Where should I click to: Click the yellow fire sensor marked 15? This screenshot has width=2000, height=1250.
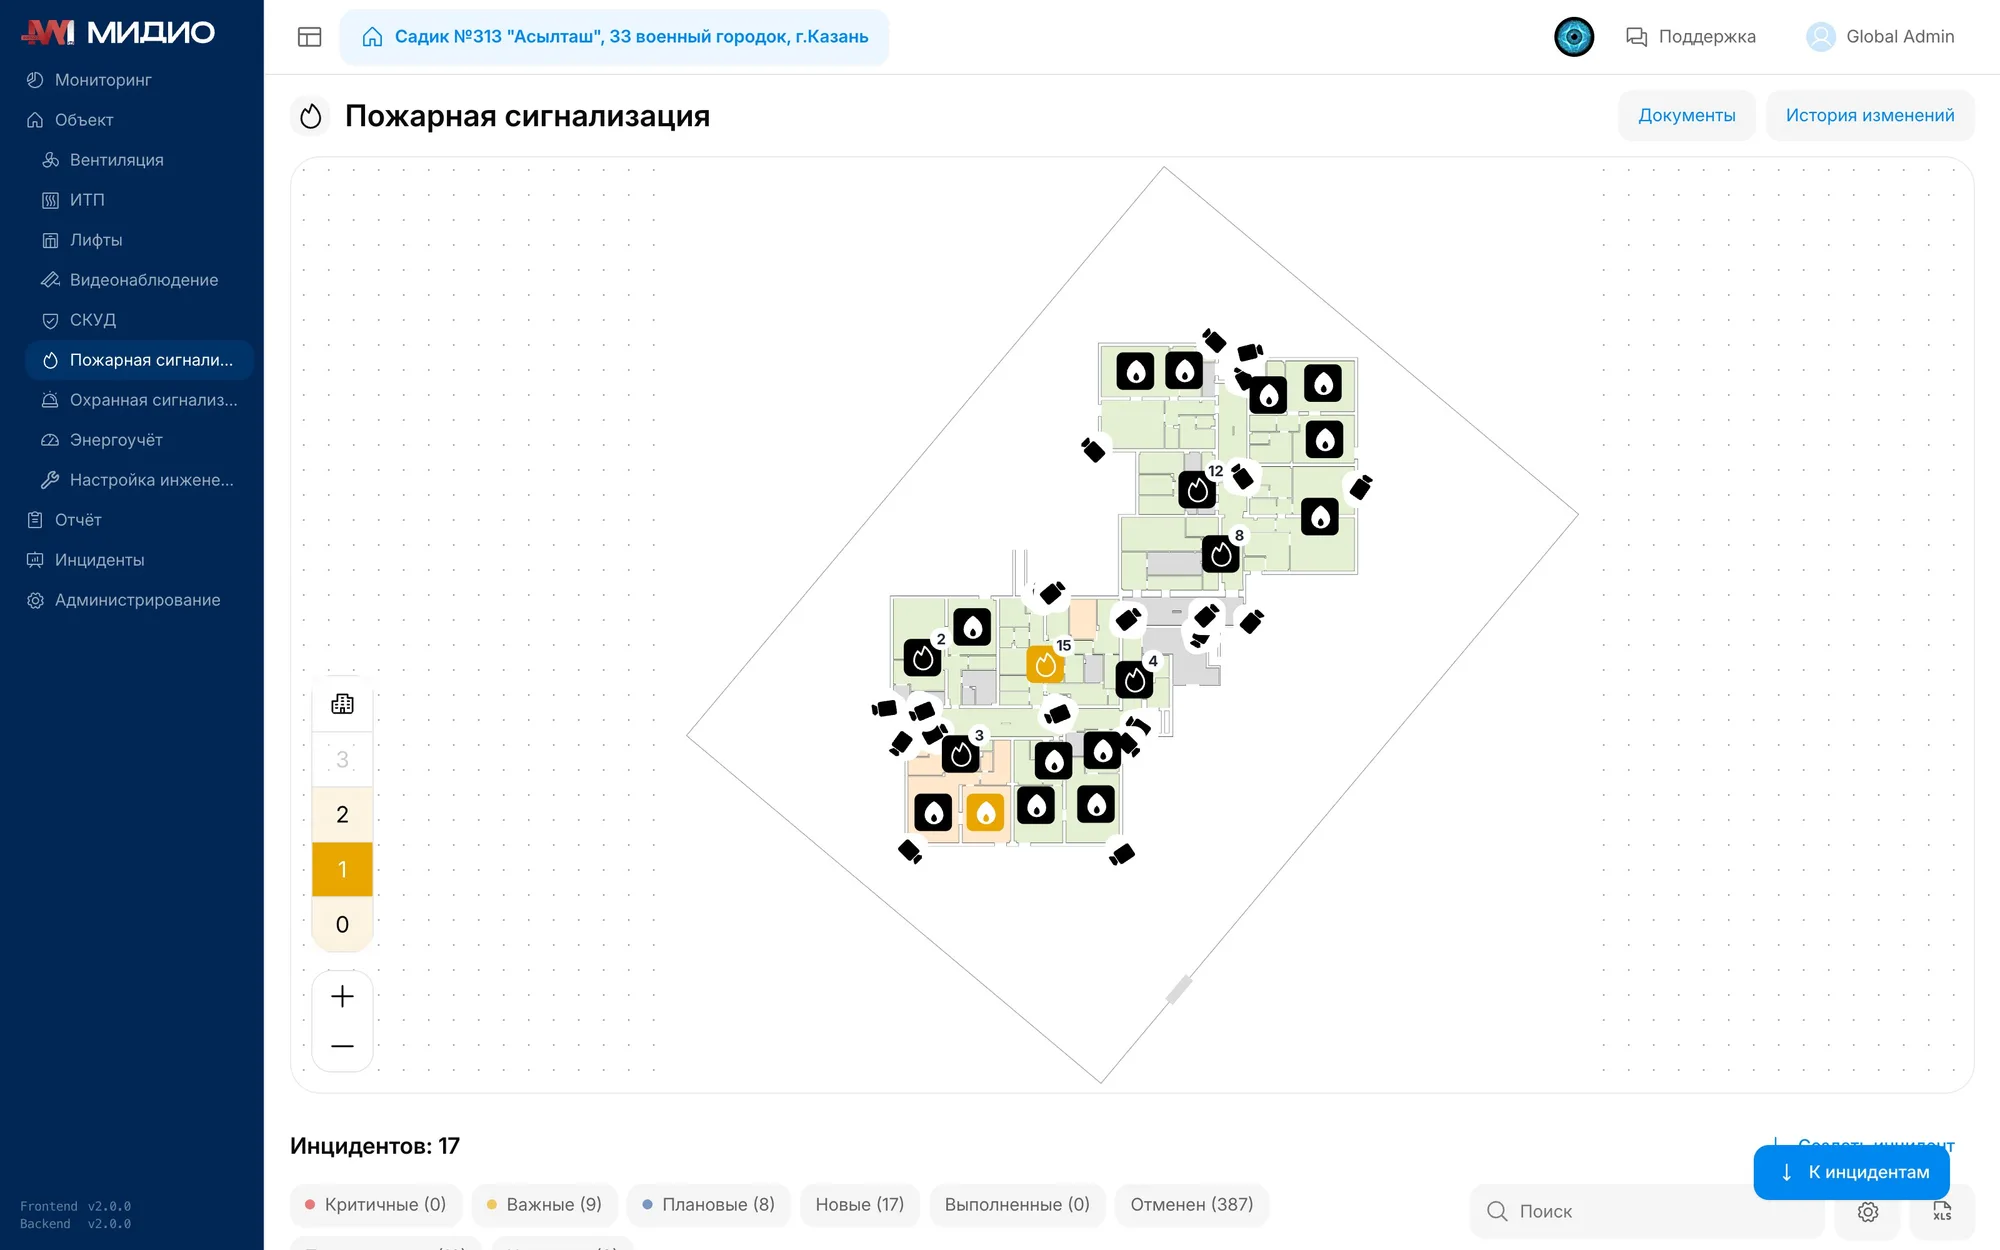tap(1046, 664)
